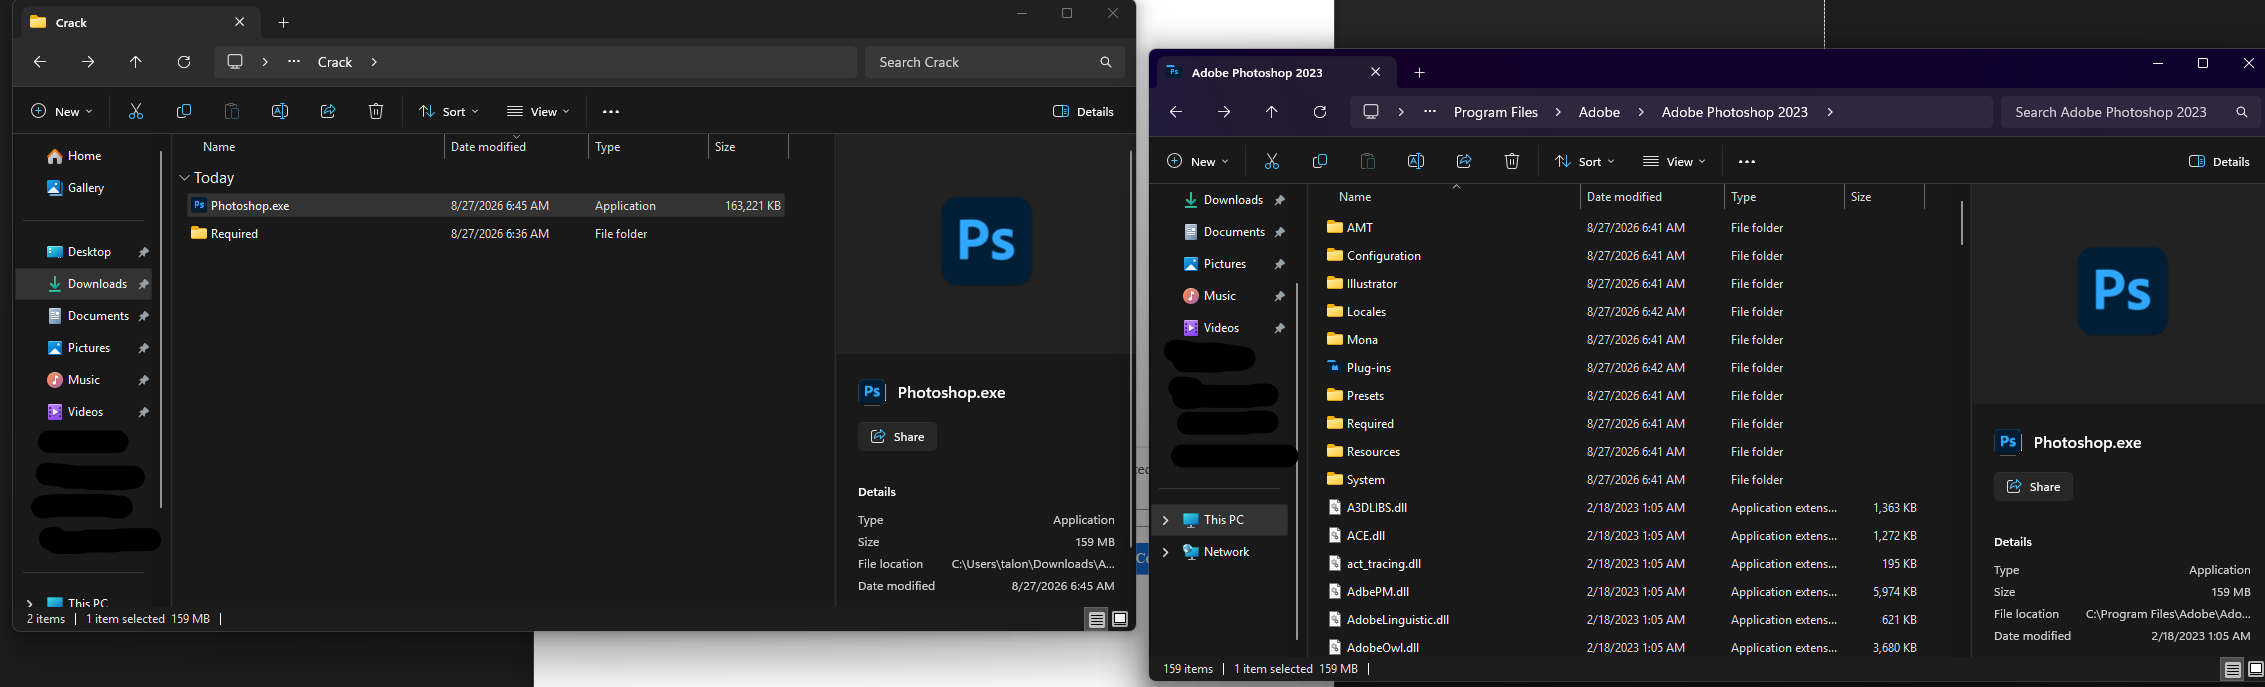This screenshot has height=687, width=2265.
Task: Open the Sort dropdown in the Crack window
Action: tap(449, 111)
